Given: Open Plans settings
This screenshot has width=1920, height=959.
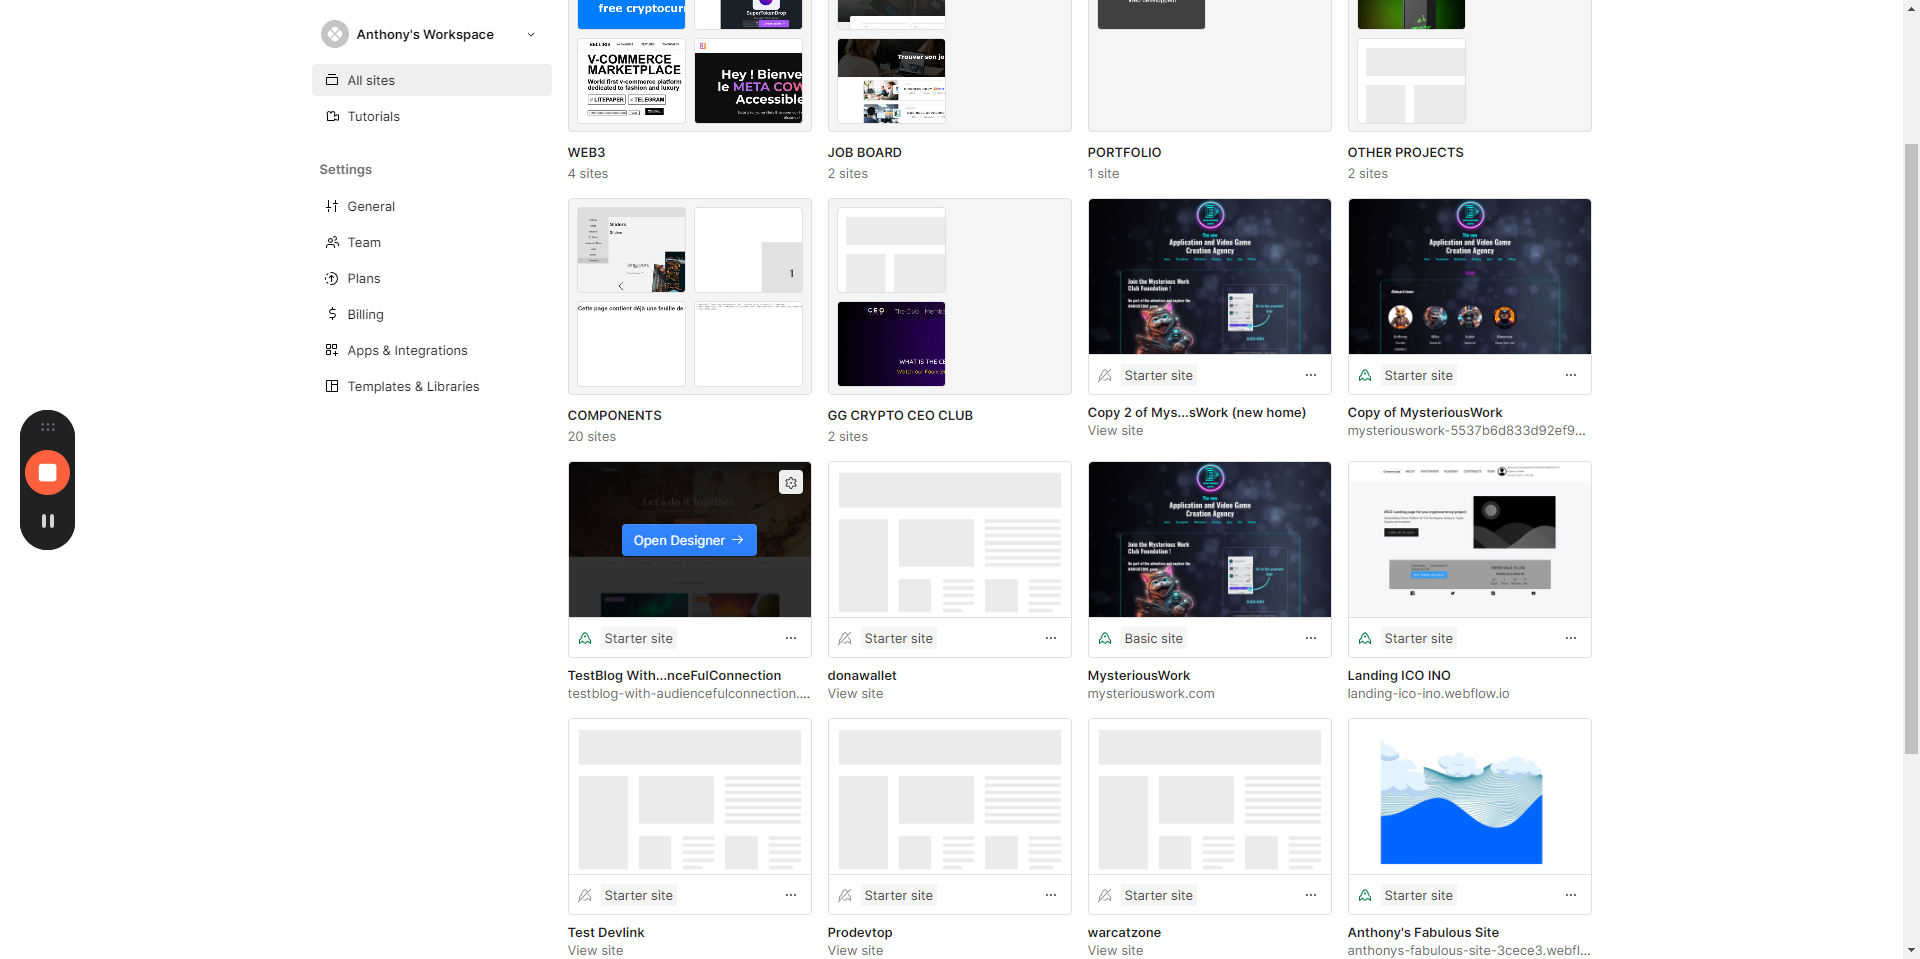Looking at the screenshot, I should (x=432, y=278).
